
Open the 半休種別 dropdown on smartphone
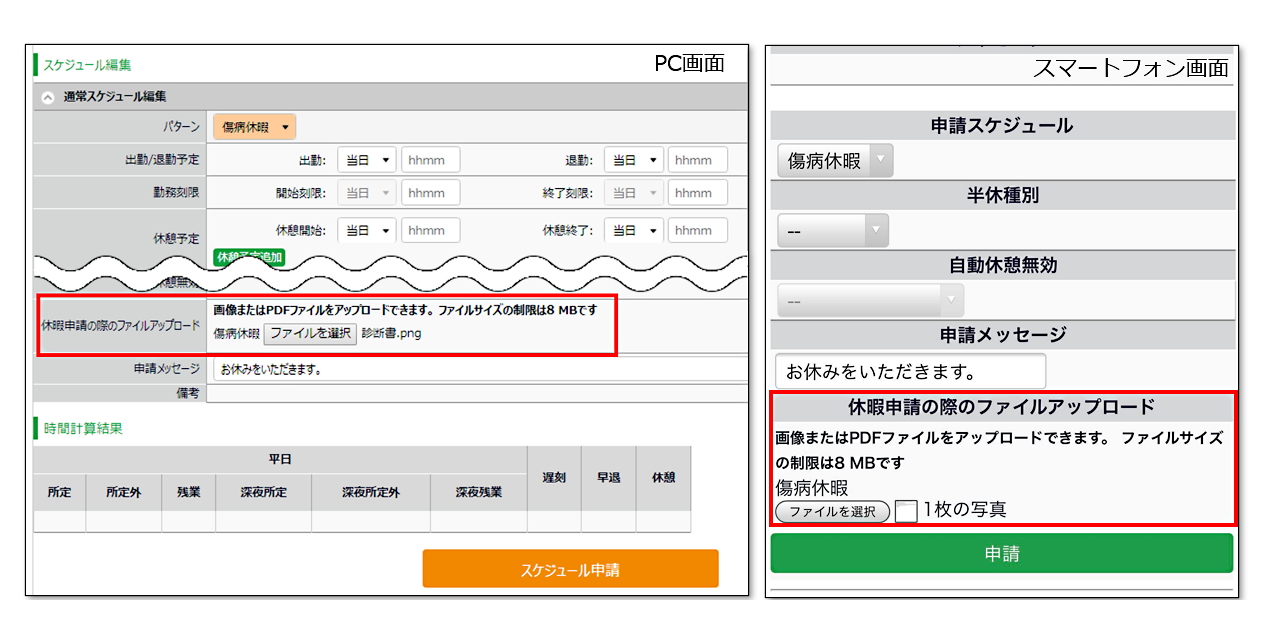[x=832, y=231]
